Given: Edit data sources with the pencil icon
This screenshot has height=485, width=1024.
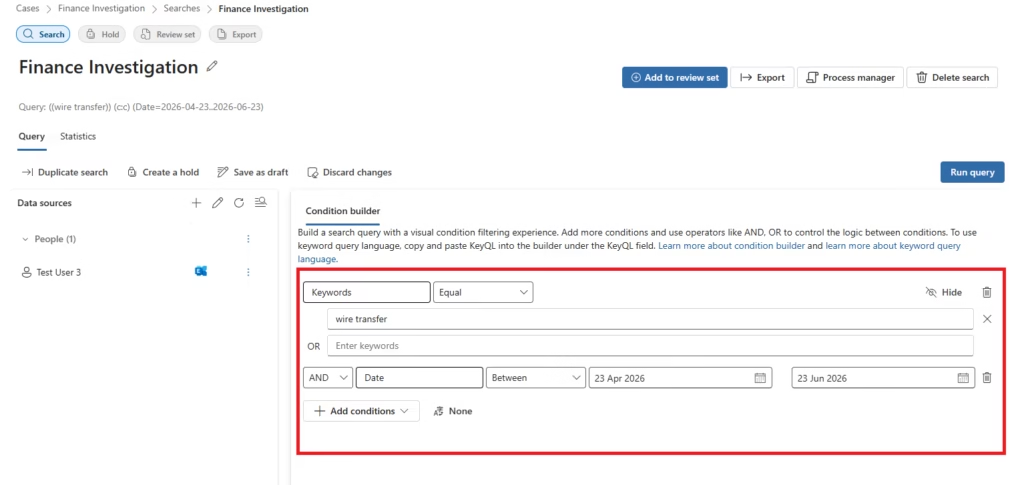Looking at the screenshot, I should tap(217, 203).
